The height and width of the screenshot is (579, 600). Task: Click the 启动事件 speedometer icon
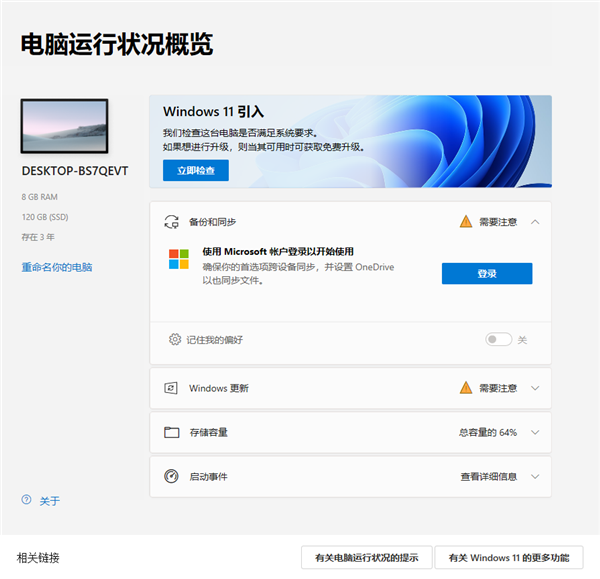[x=171, y=476]
